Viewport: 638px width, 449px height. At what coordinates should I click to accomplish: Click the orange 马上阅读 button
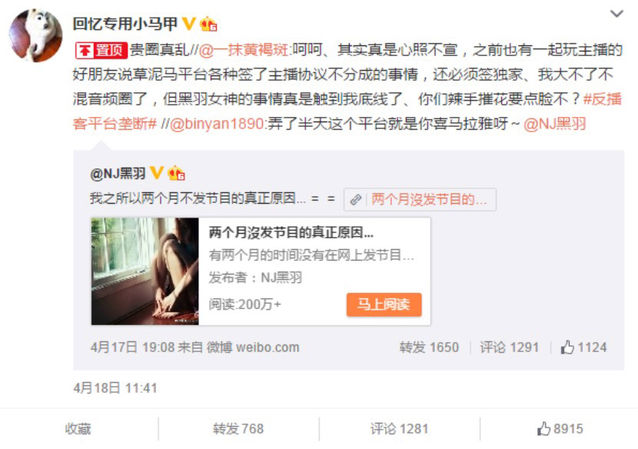click(384, 304)
